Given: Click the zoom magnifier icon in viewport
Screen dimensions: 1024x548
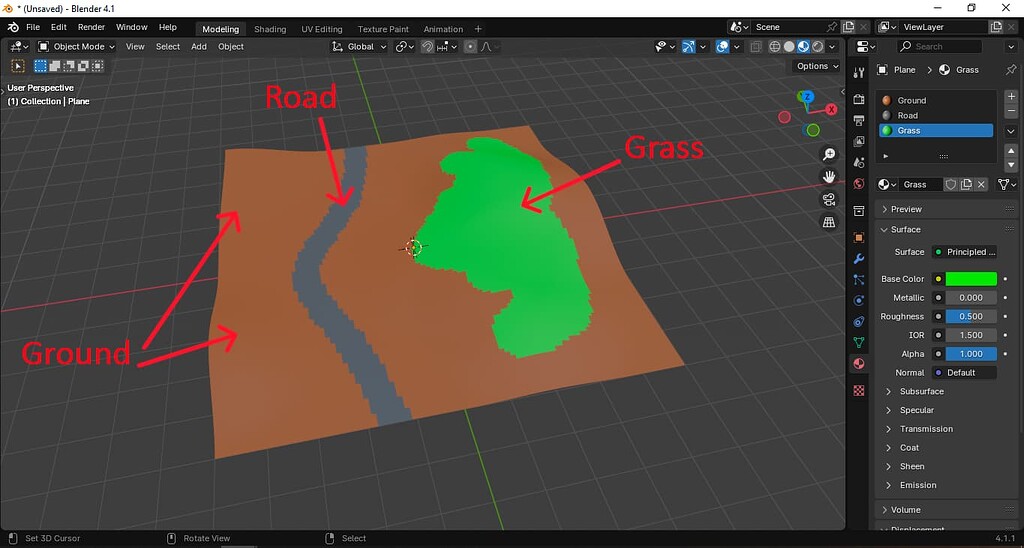Looking at the screenshot, I should pyautogui.click(x=829, y=154).
